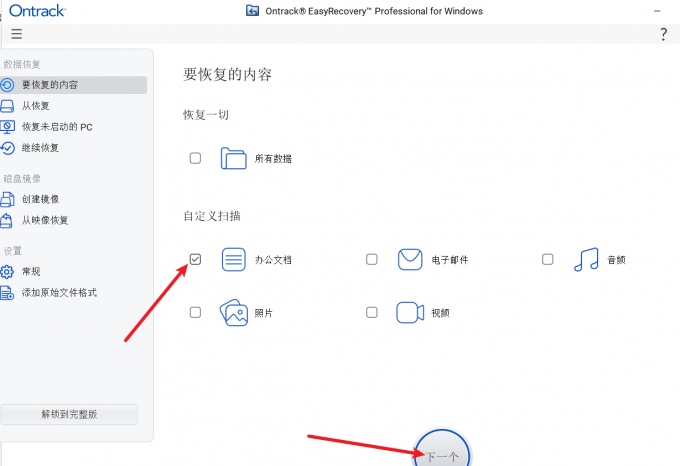Click the 继续恢复 icon
Viewport: 680px width, 466px height.
click(x=7, y=148)
